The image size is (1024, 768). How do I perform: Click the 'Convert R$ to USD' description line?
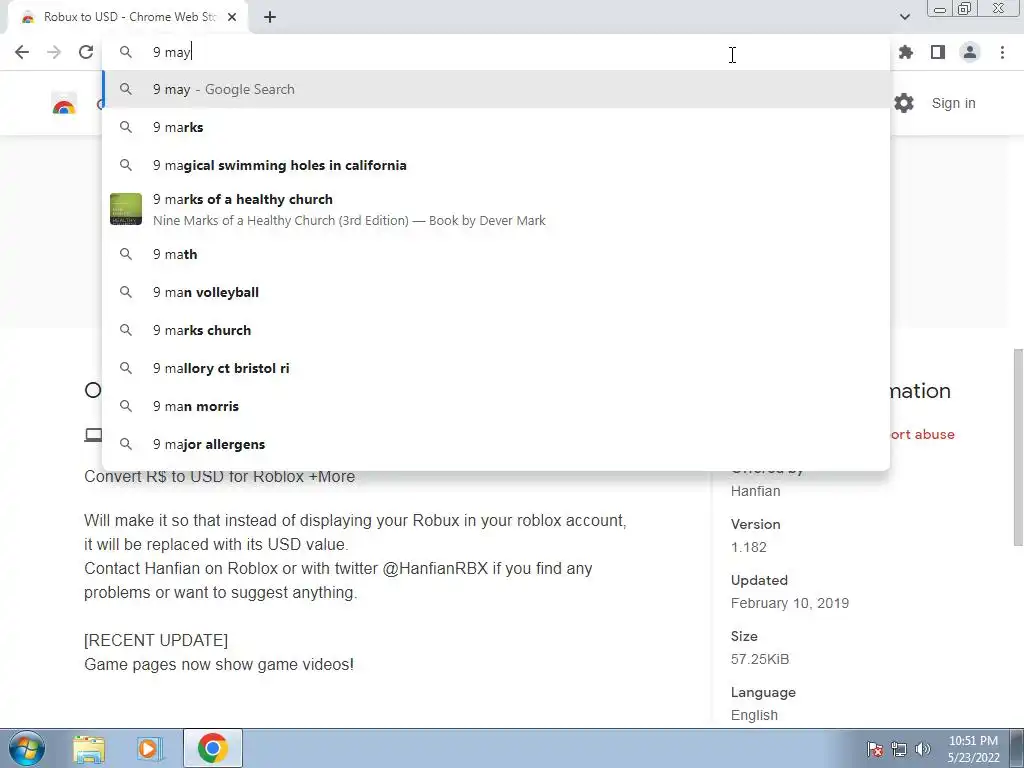click(x=219, y=476)
